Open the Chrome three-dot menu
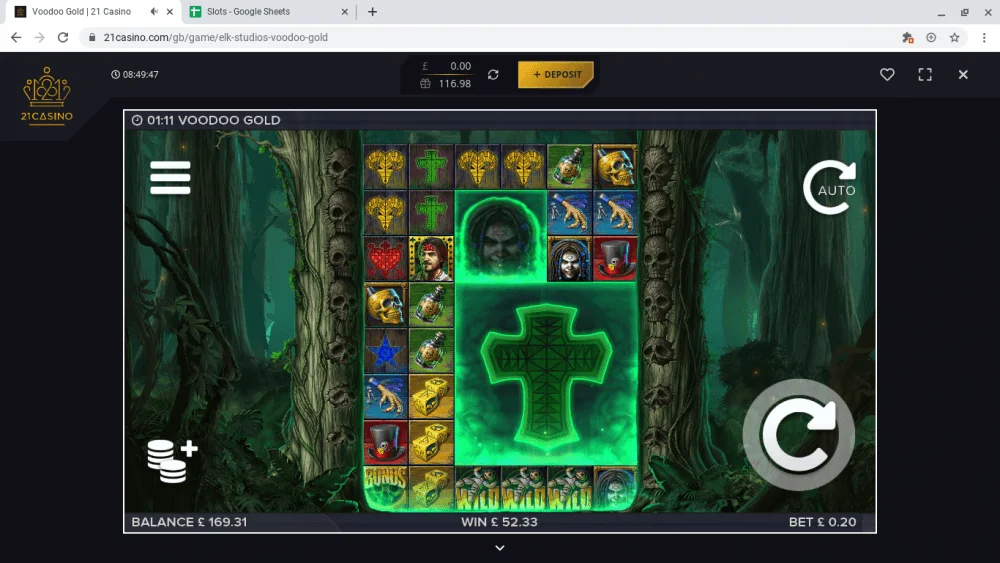The height and width of the screenshot is (563, 1000). coord(984,38)
